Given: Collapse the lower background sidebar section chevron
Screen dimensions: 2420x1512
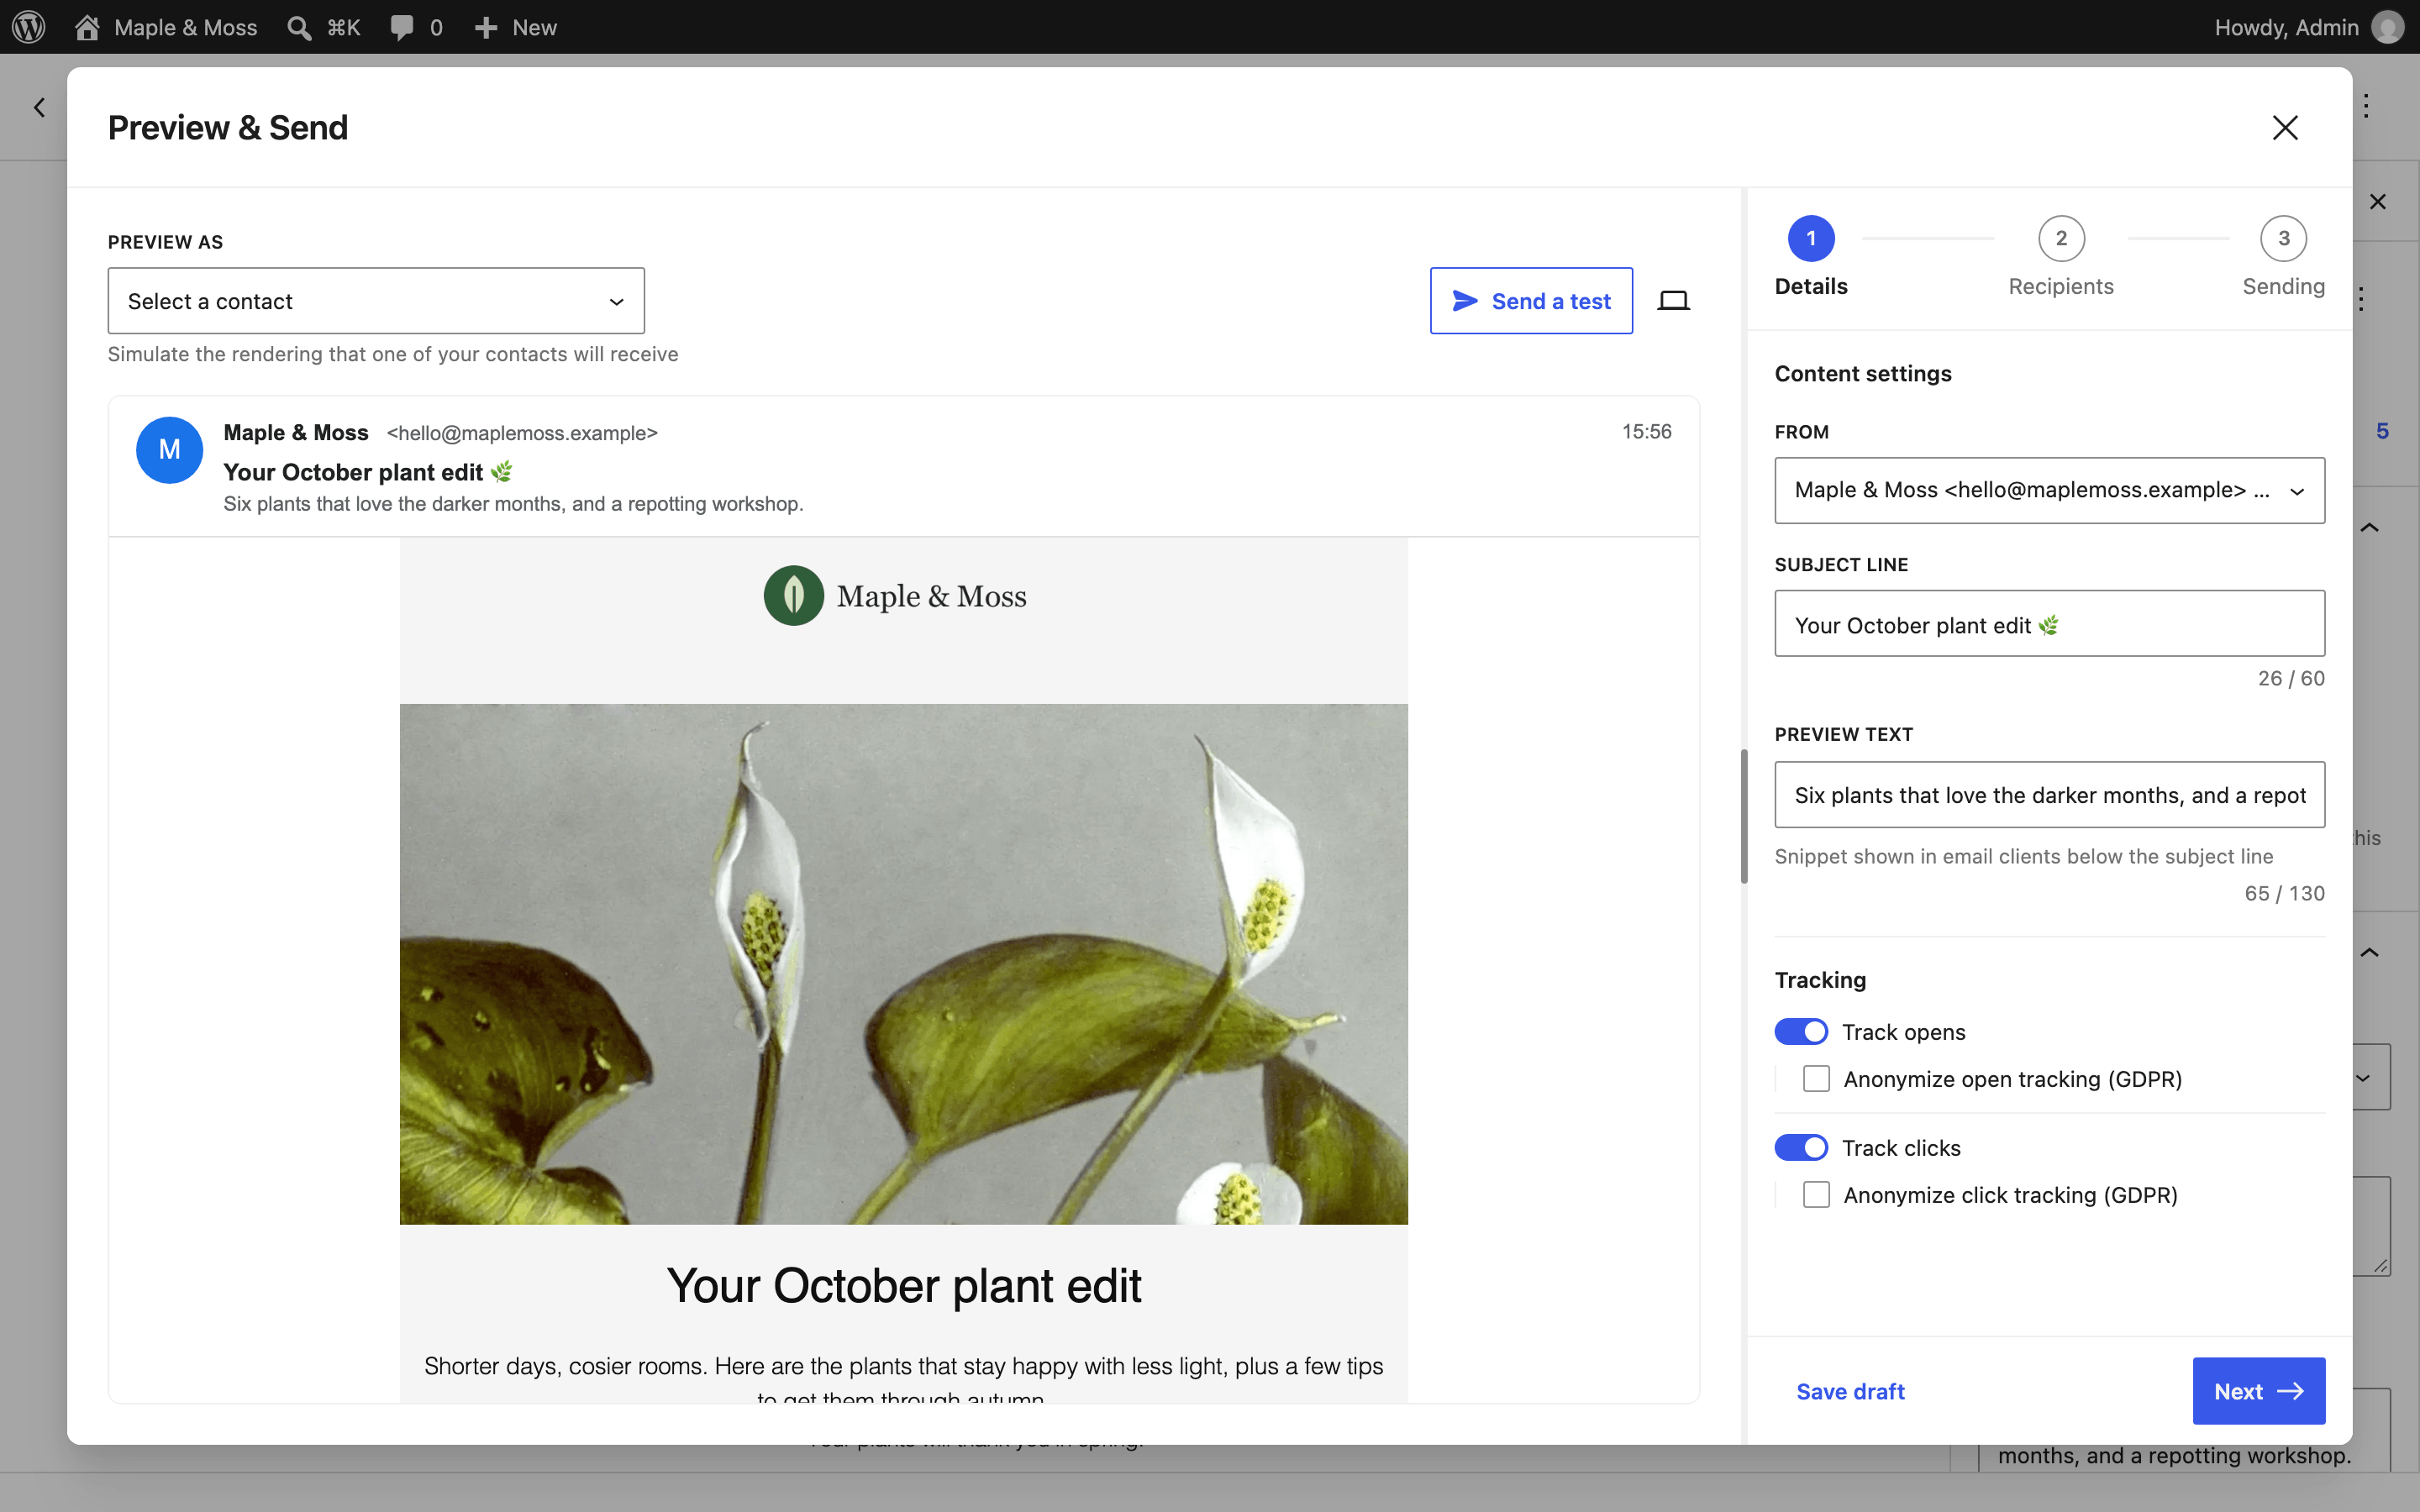Looking at the screenshot, I should pyautogui.click(x=2370, y=952).
